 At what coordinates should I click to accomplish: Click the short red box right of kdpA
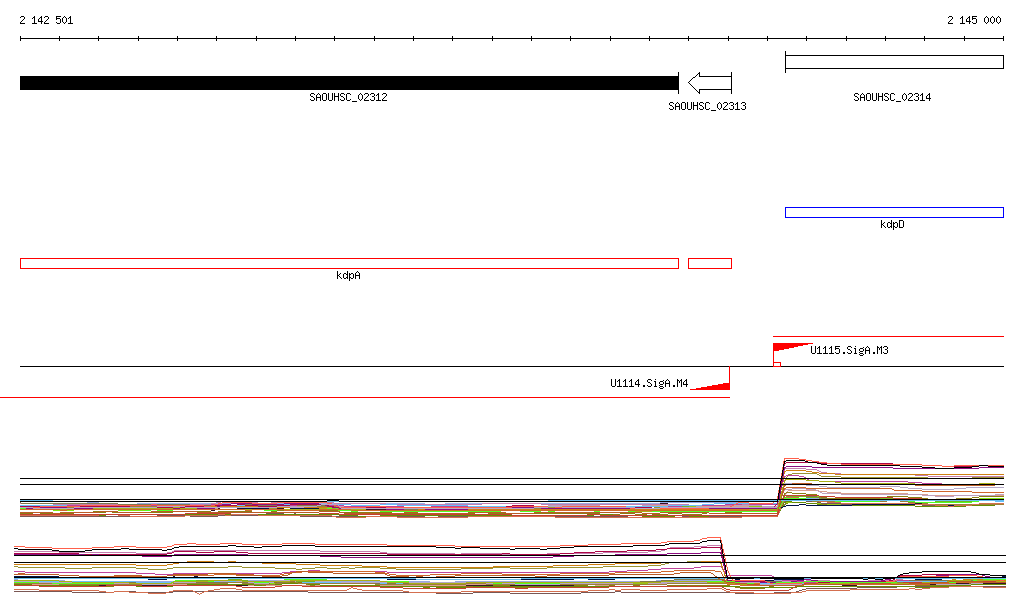710,263
